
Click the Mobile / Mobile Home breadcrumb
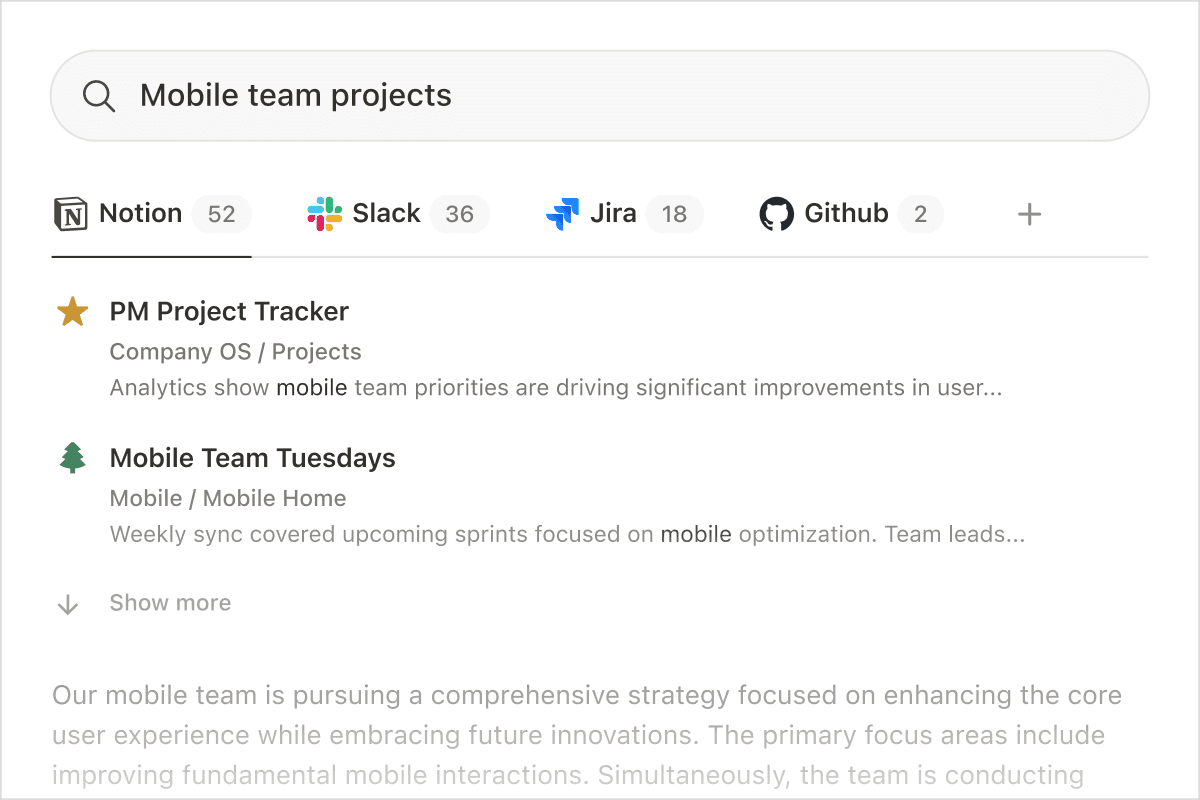coord(228,498)
